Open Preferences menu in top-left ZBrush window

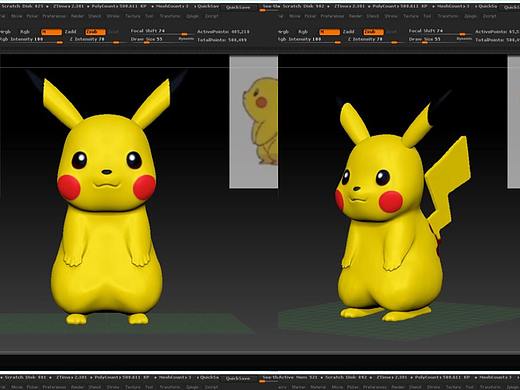pos(54,16)
